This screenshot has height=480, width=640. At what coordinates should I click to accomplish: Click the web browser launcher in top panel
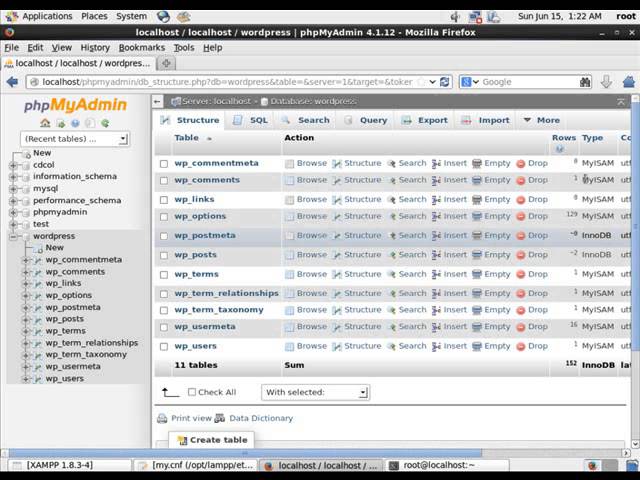(x=163, y=16)
